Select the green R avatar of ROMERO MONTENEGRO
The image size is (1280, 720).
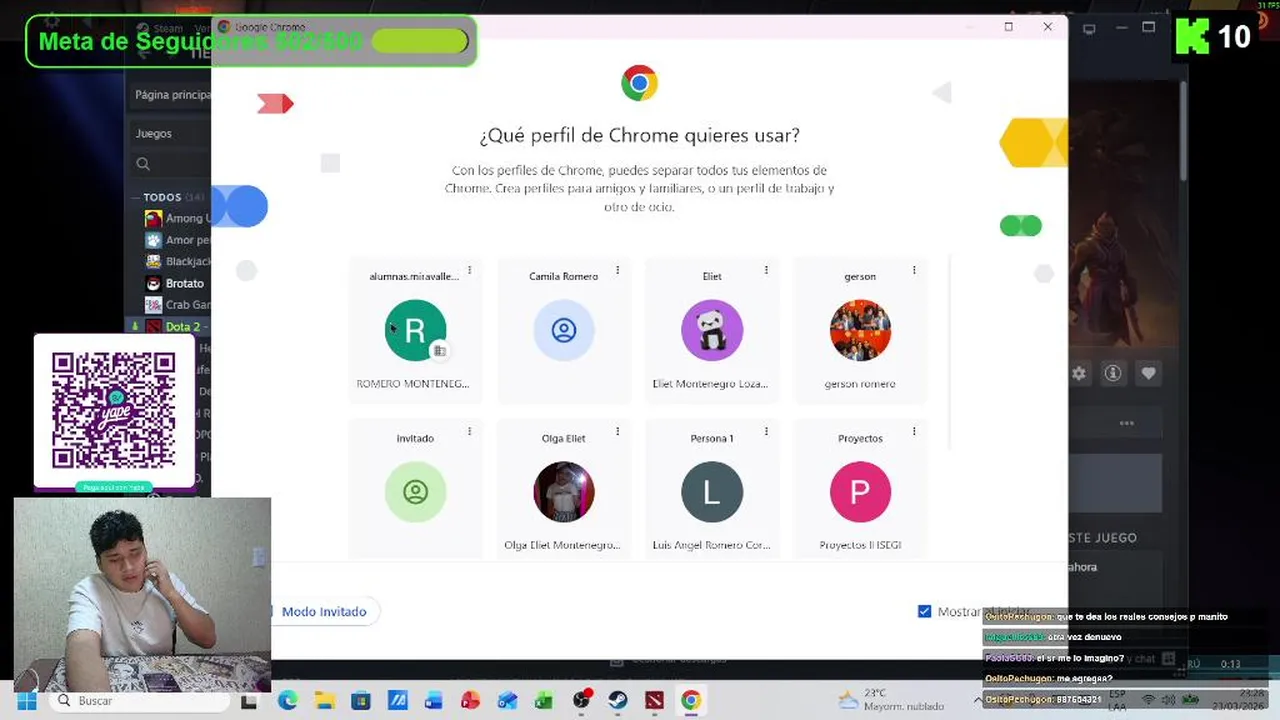[x=415, y=330]
